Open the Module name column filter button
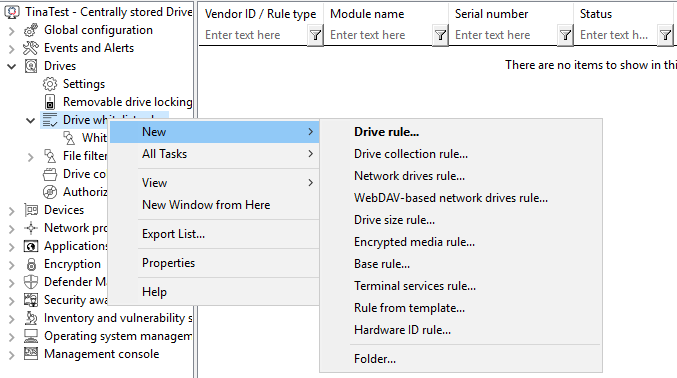This screenshot has width=677, height=378. (440, 35)
